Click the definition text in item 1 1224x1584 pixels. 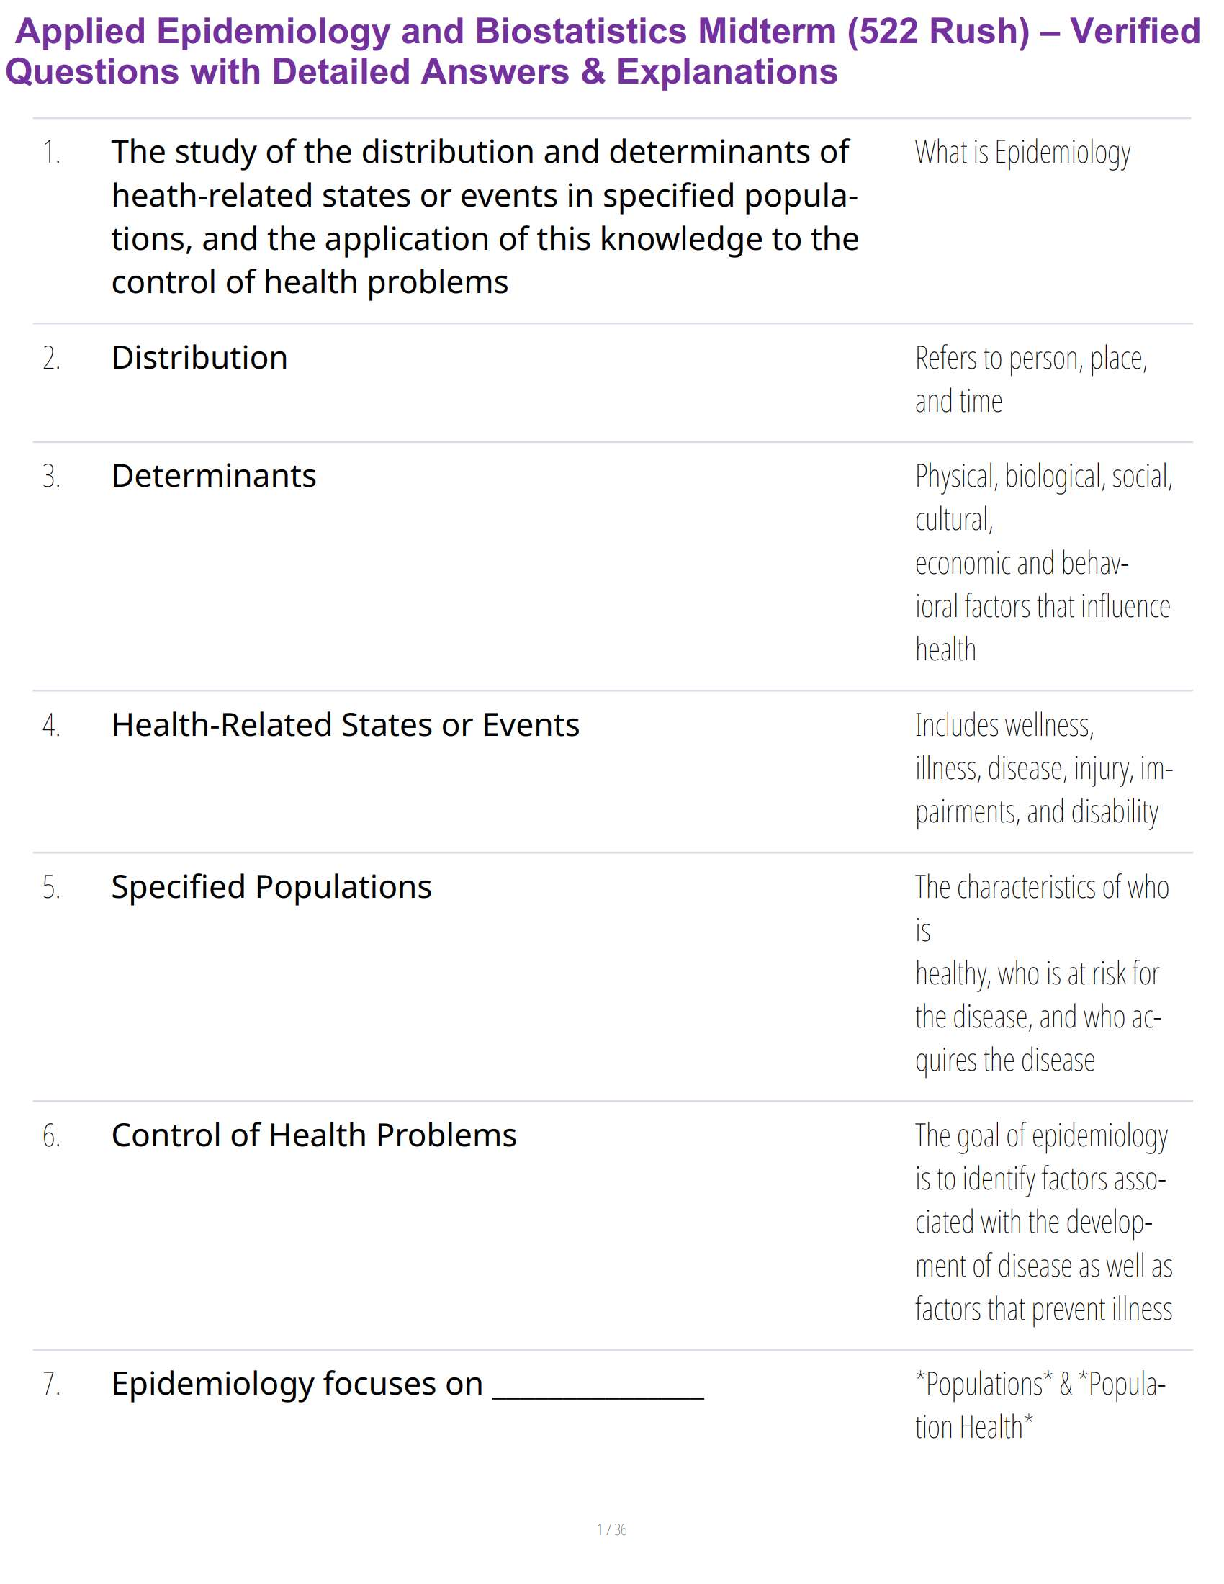point(484,217)
